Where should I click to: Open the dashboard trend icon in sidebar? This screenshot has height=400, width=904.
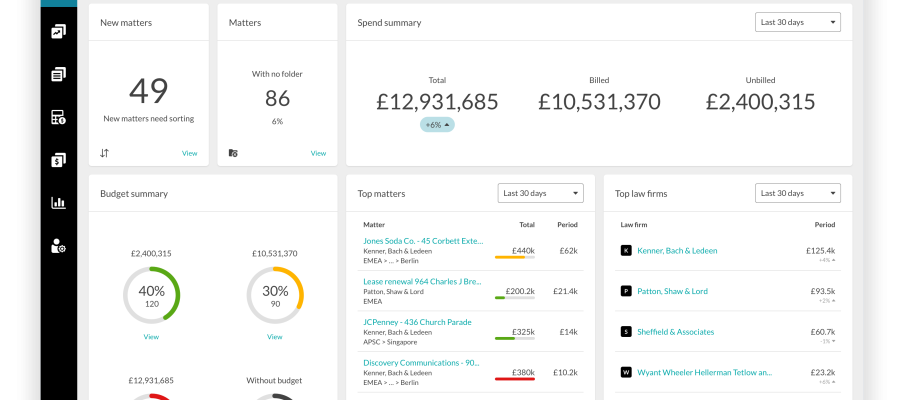click(58, 32)
